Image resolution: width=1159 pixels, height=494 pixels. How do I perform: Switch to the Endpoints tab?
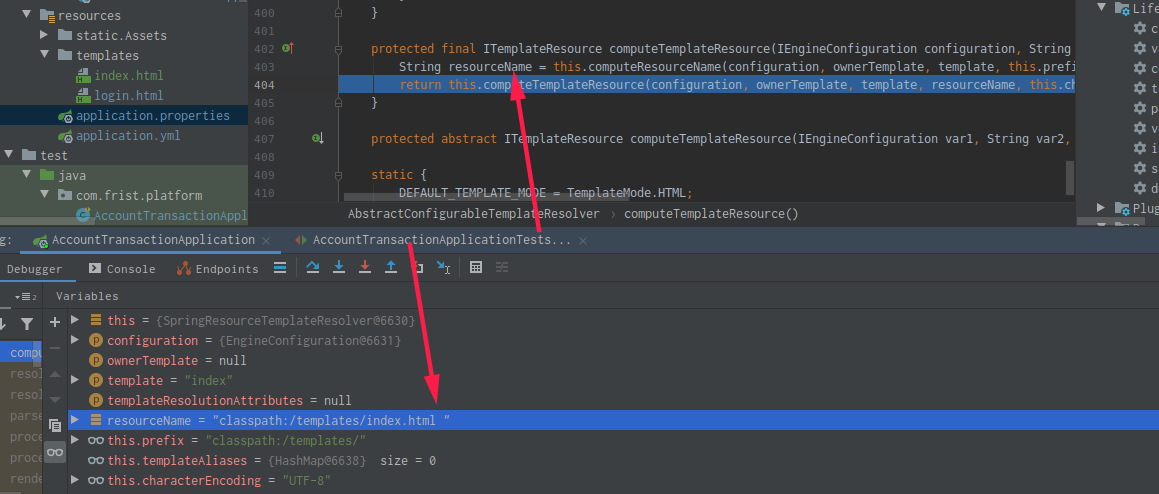(217, 269)
